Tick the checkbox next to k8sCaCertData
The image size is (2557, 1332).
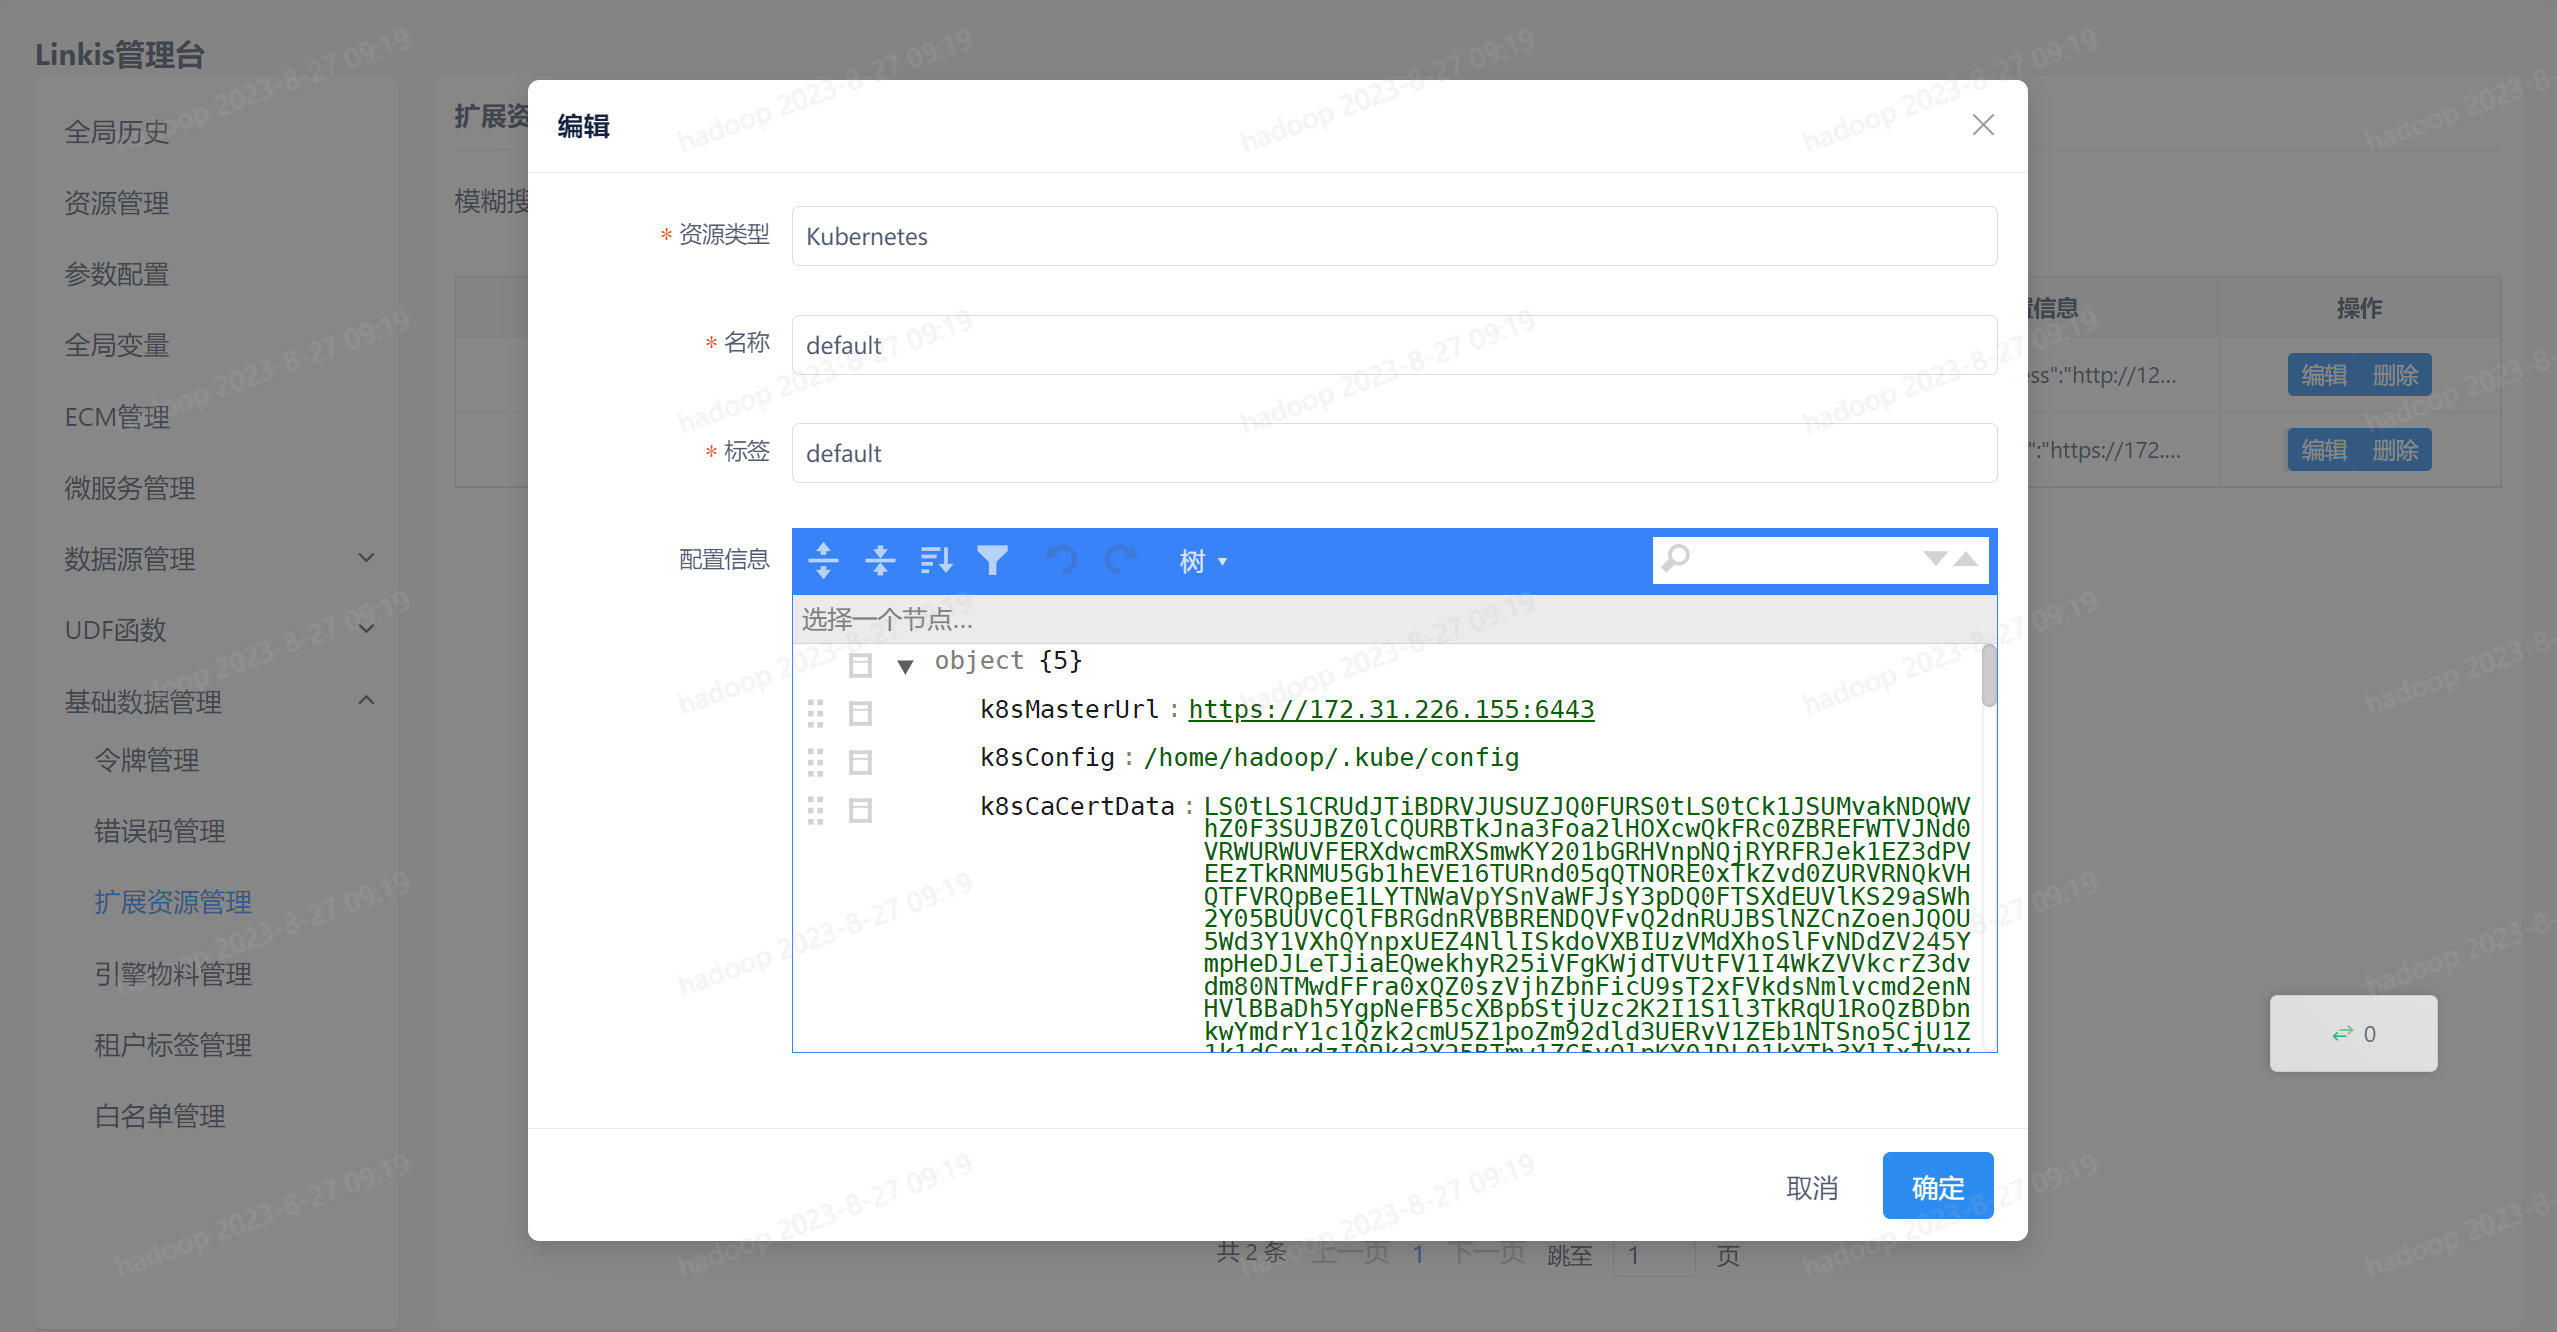pyautogui.click(x=860, y=810)
